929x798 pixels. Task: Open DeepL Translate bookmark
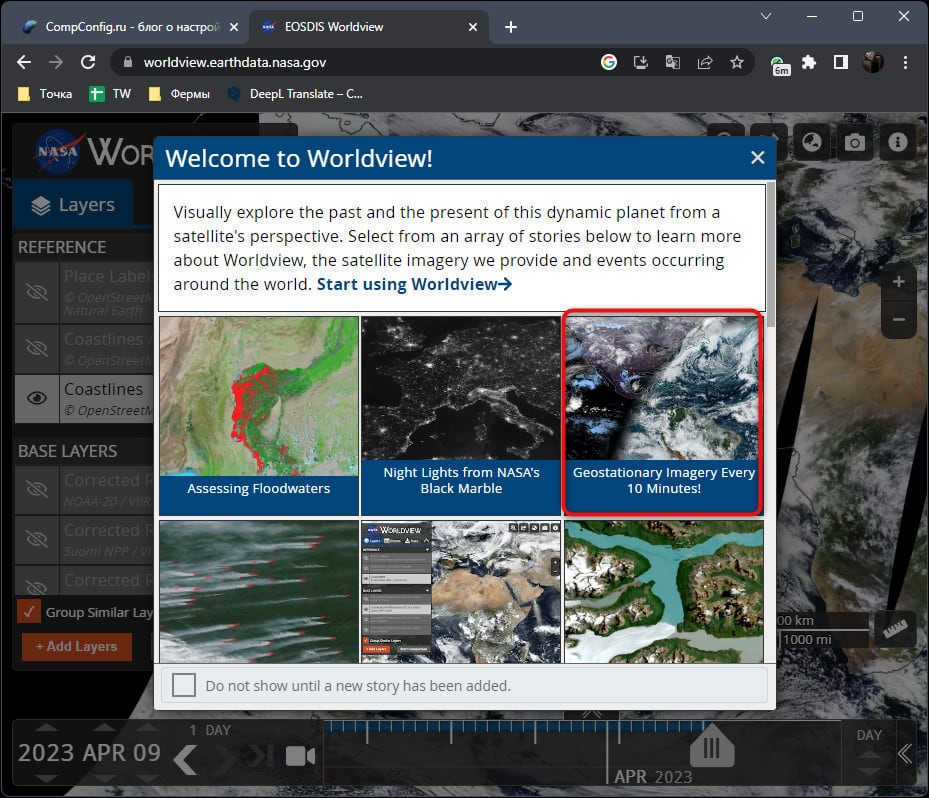pyautogui.click(x=295, y=94)
